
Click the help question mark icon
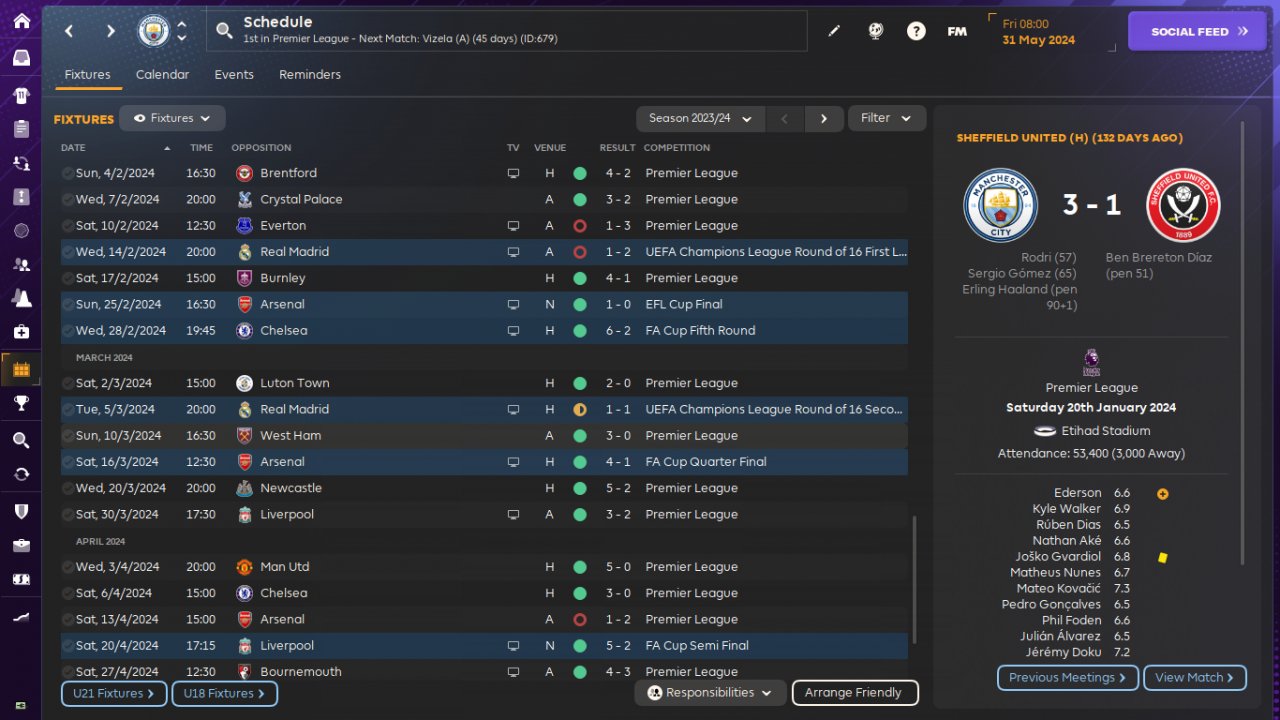point(916,31)
